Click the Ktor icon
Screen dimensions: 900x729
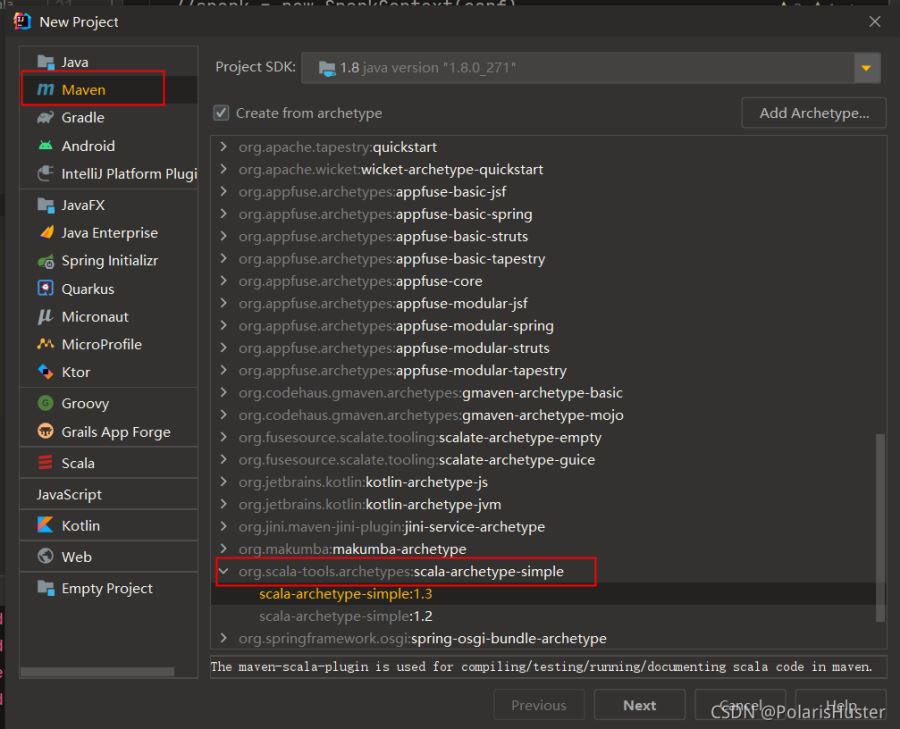[45, 371]
